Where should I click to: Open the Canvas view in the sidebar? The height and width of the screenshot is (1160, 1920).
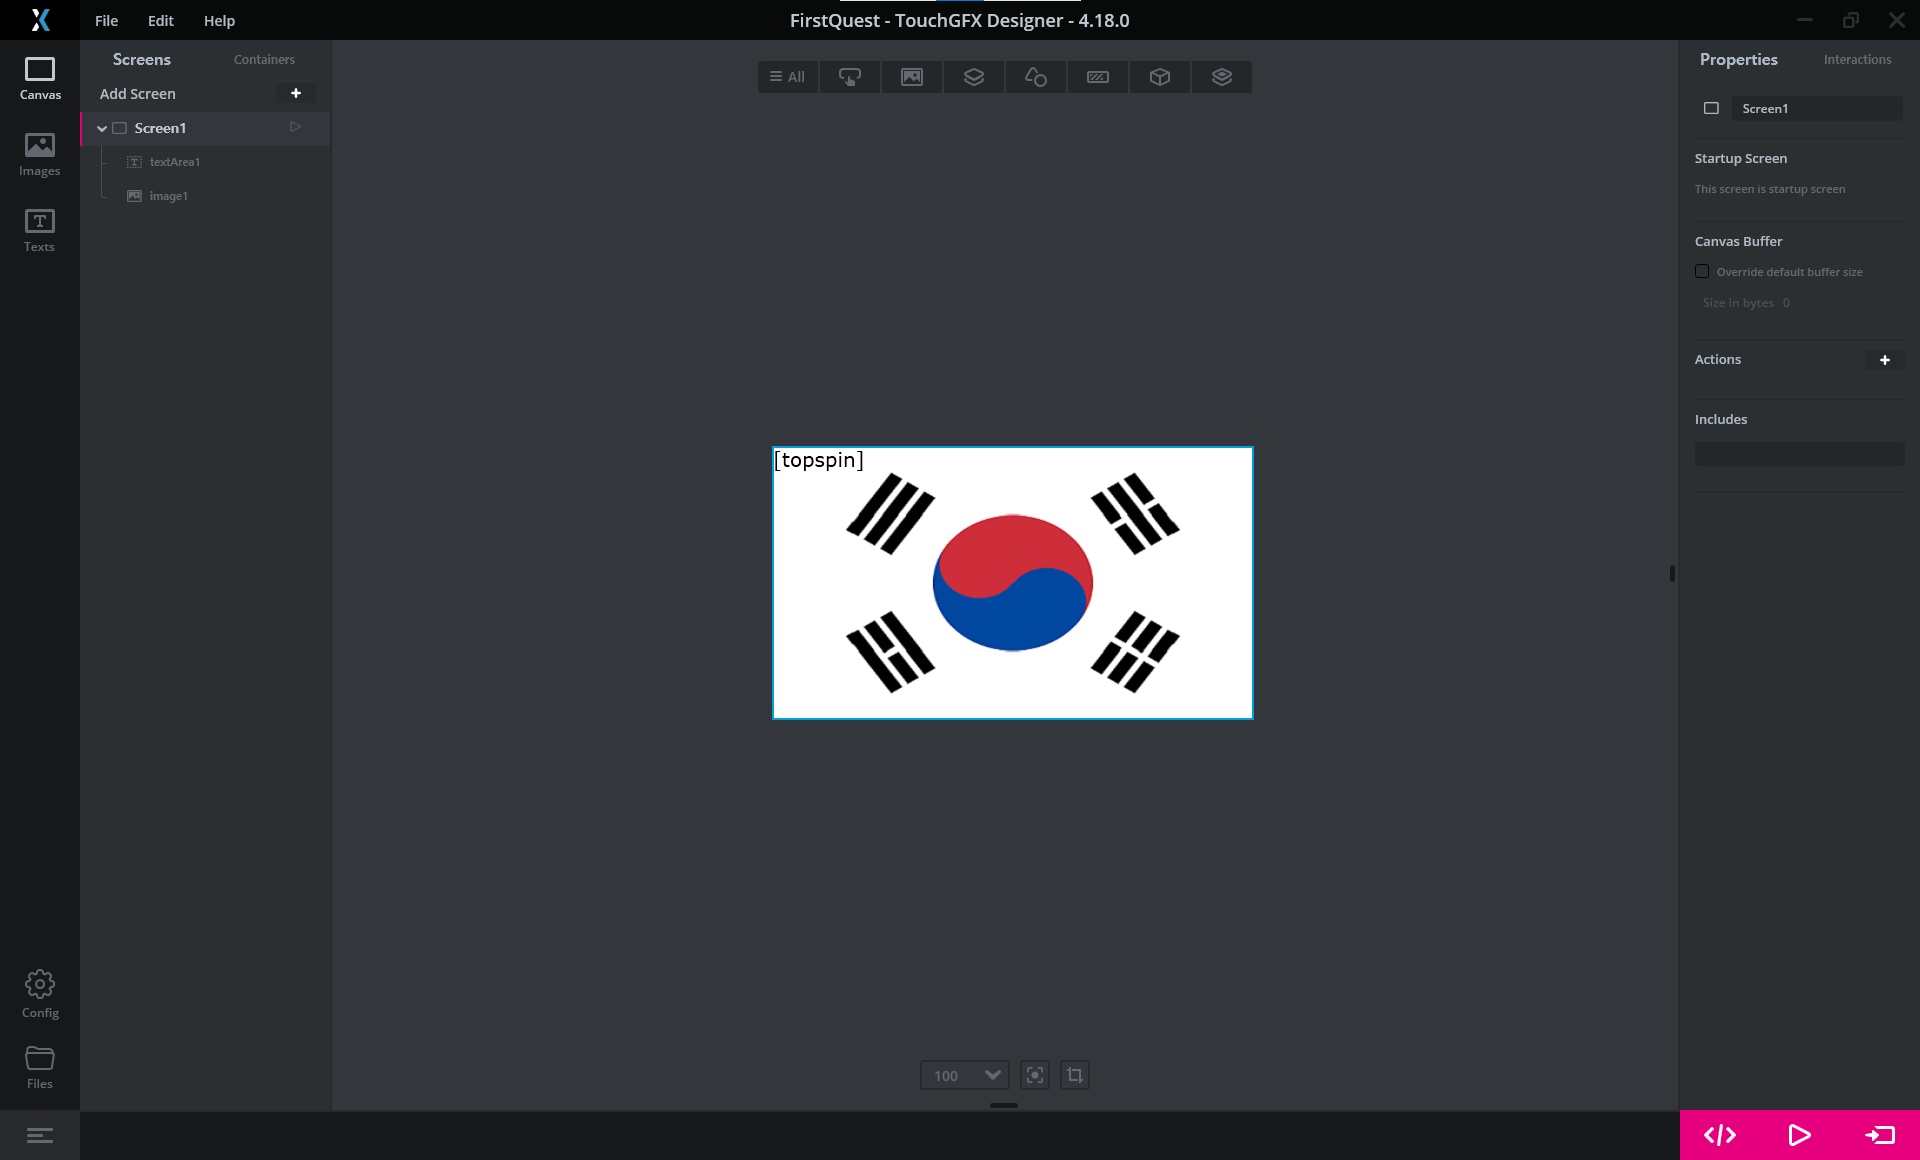pyautogui.click(x=40, y=79)
